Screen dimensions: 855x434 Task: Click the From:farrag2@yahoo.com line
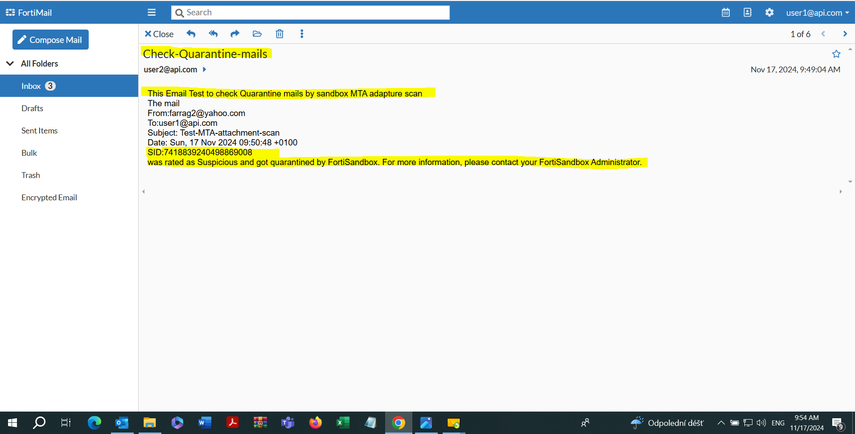(x=196, y=113)
